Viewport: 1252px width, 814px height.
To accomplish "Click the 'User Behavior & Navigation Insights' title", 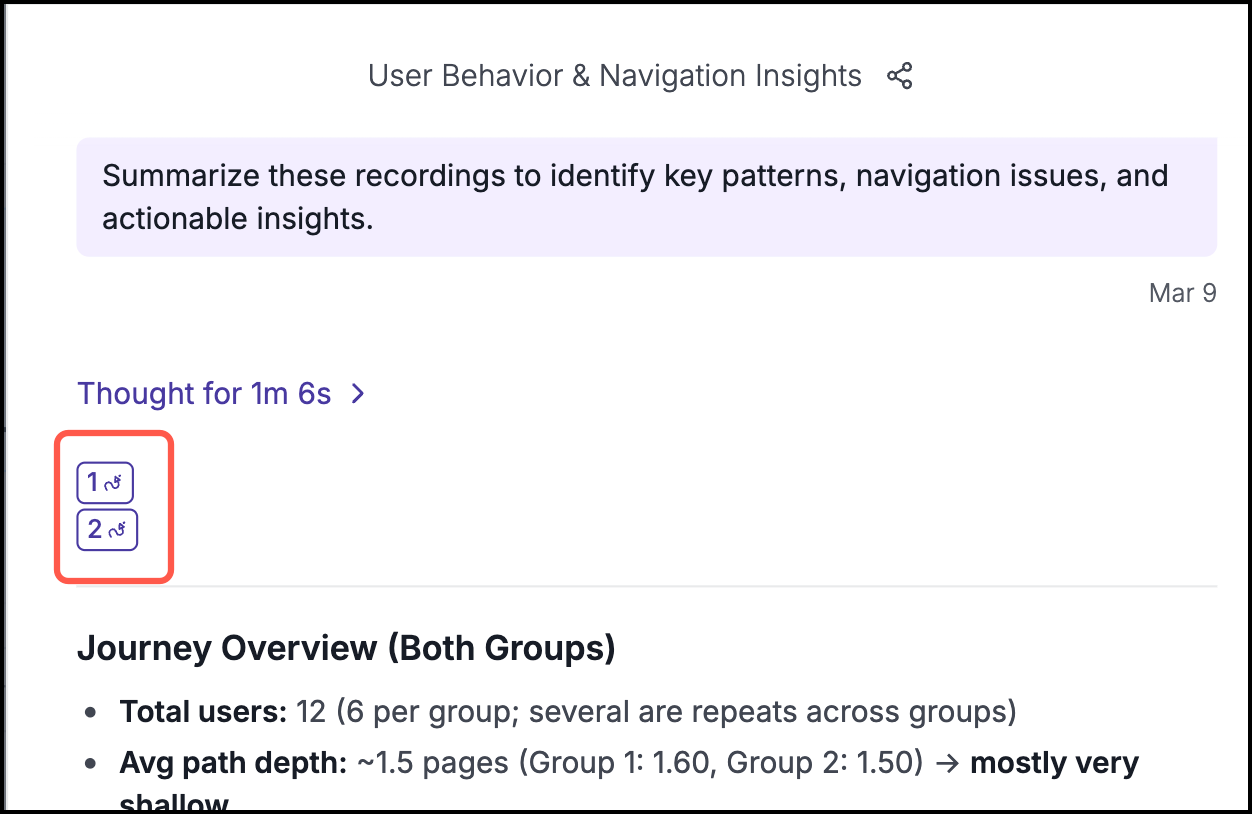I will pos(614,76).
